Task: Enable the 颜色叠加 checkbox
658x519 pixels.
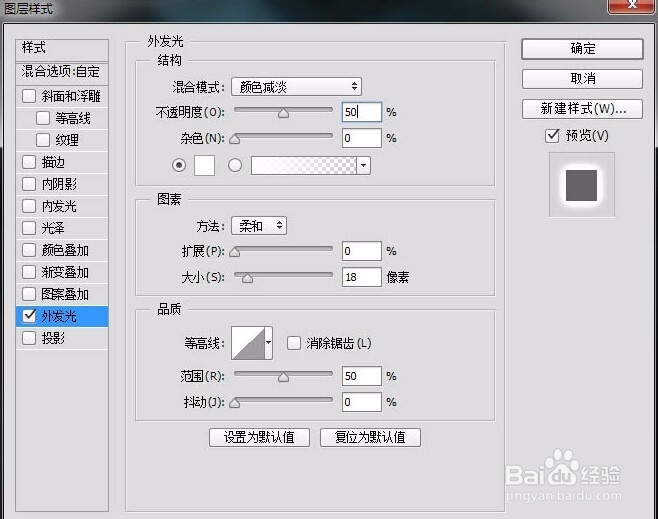Action: pos(29,250)
